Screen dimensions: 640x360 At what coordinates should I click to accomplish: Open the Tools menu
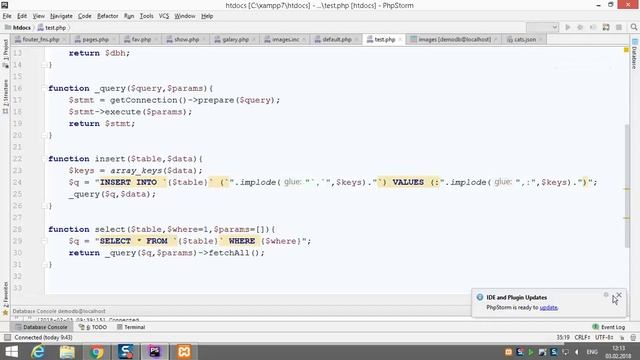146,16
